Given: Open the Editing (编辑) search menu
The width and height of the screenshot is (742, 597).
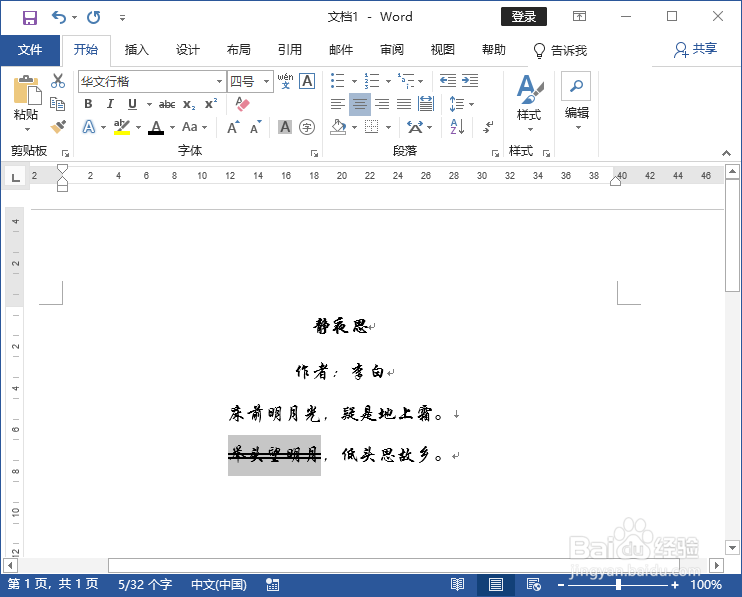Looking at the screenshot, I should click(576, 102).
